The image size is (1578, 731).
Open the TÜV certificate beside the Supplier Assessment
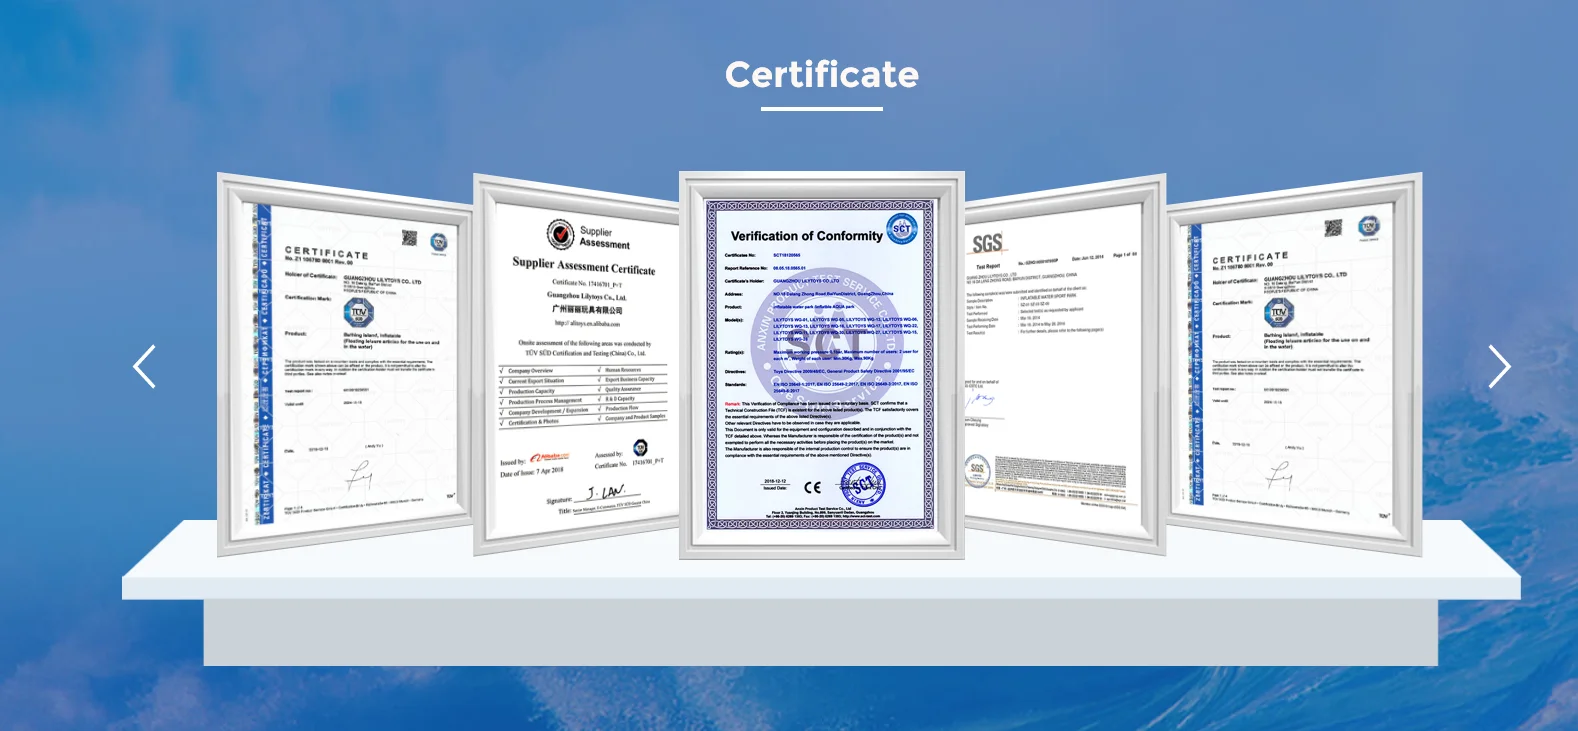pos(345,365)
